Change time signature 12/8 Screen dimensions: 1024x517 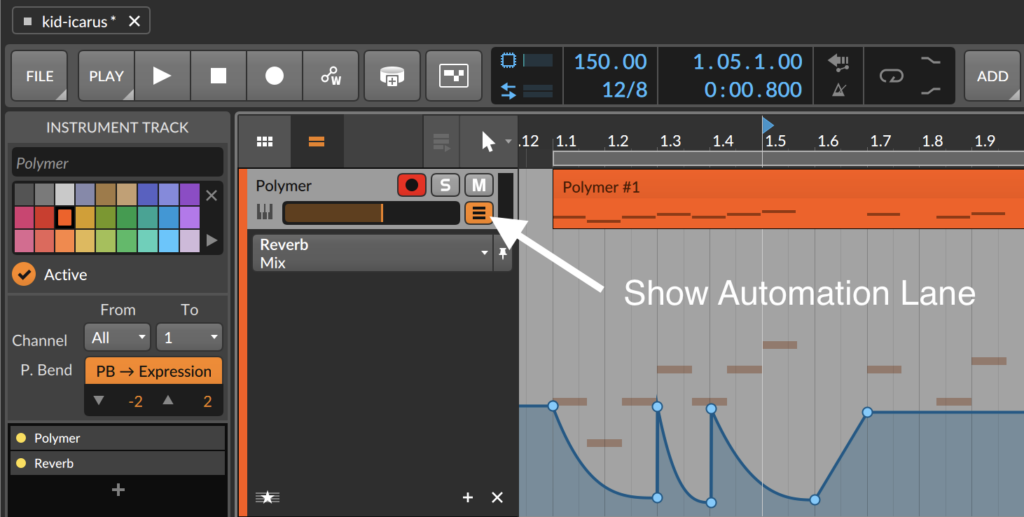(624, 89)
